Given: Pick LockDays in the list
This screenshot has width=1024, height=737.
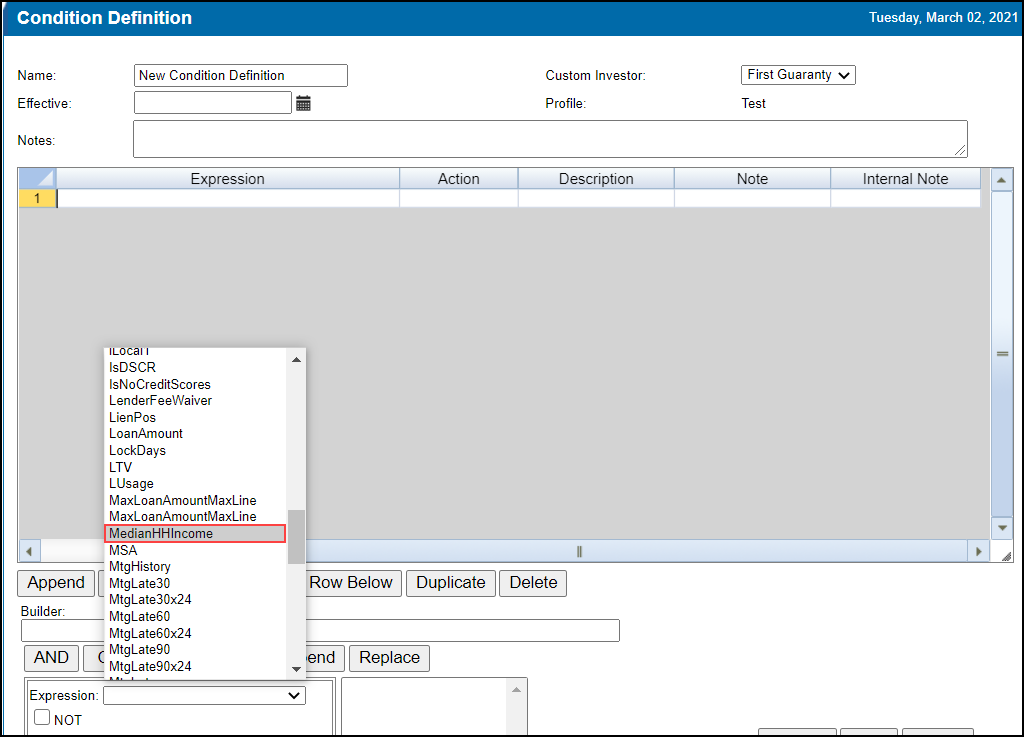Looking at the screenshot, I should coord(195,451).
